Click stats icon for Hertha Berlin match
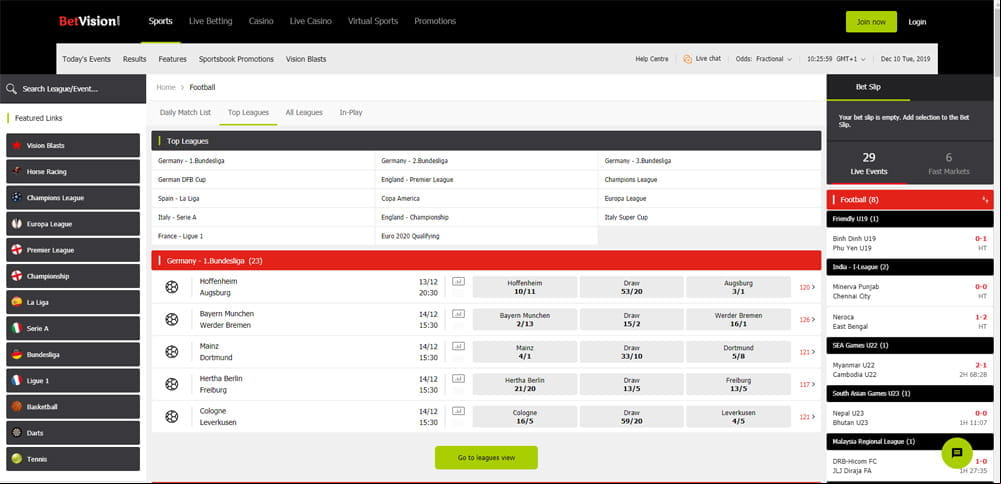Screen dimensions: 1001x484 pos(458,379)
